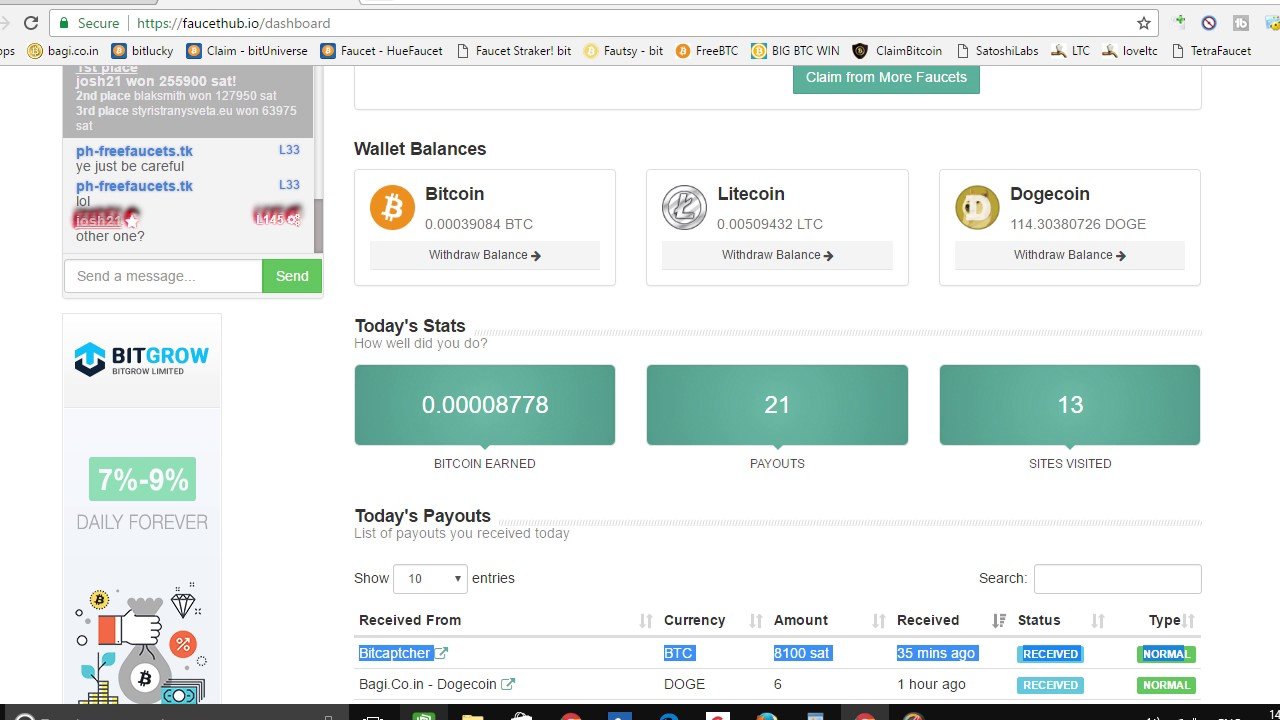Open the Bagi.Co.in - Dogecoin faucet link
Viewport: 1280px width, 720px height.
tap(428, 684)
